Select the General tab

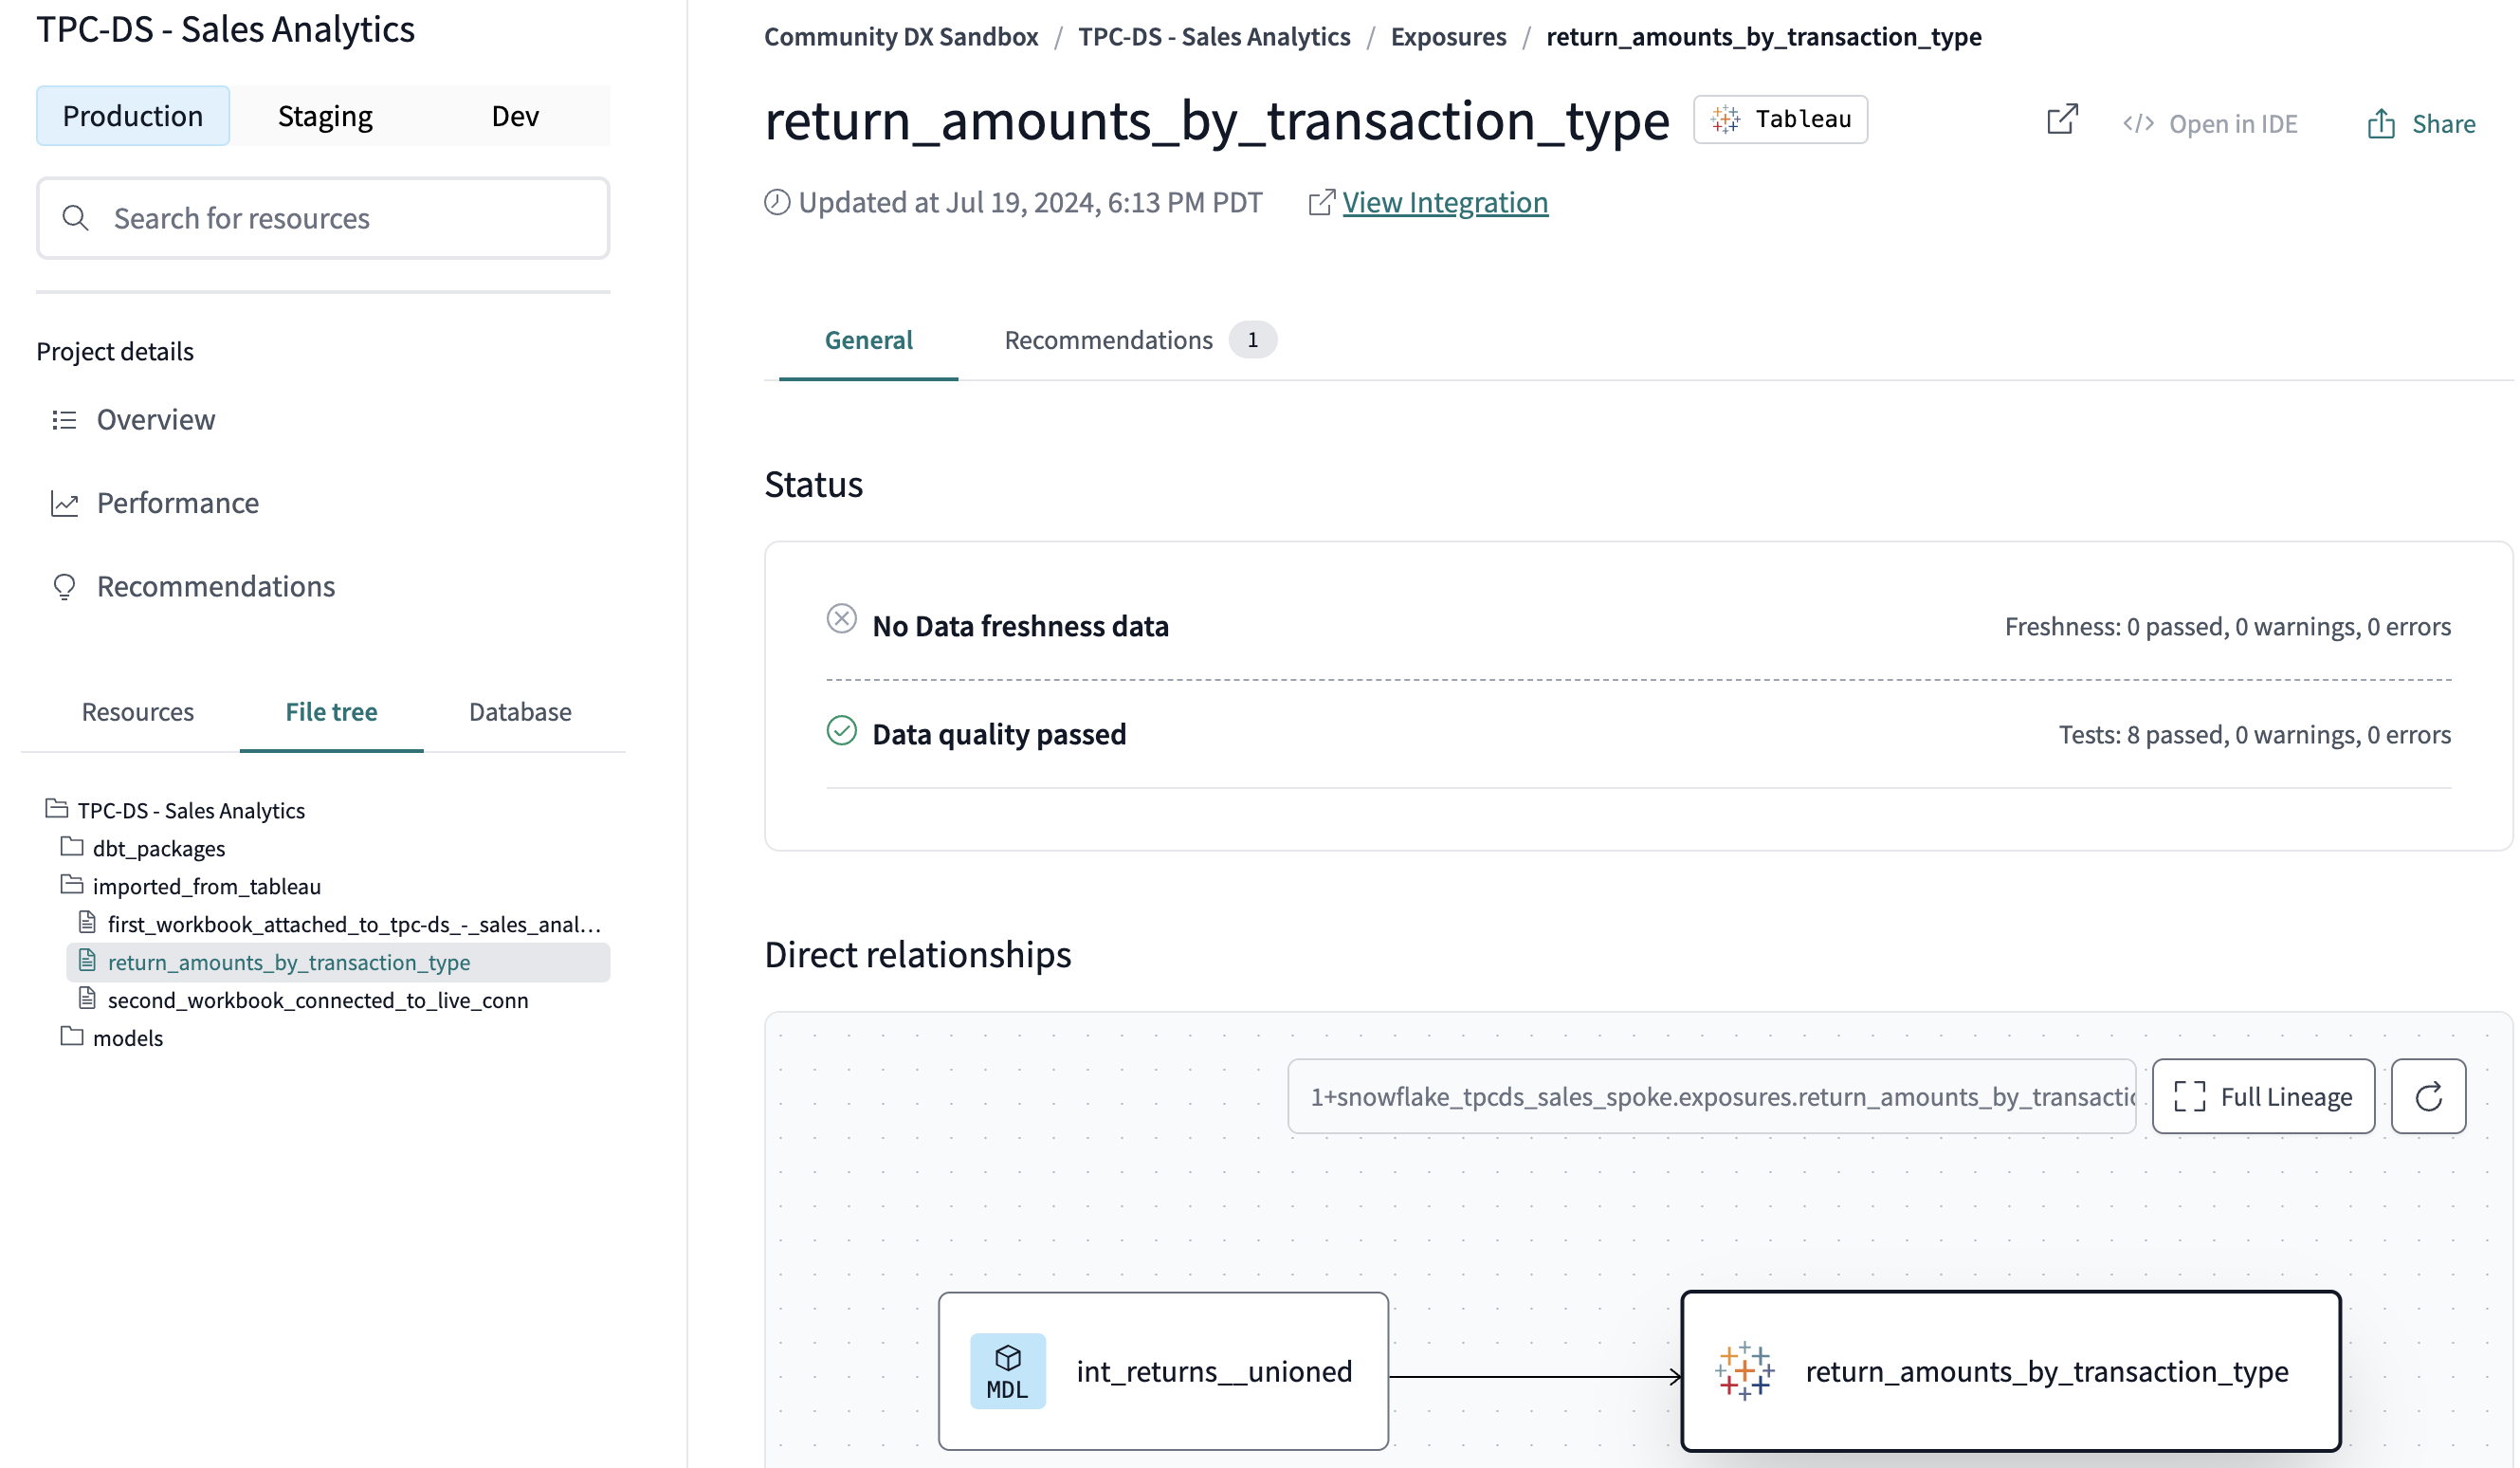tap(867, 340)
